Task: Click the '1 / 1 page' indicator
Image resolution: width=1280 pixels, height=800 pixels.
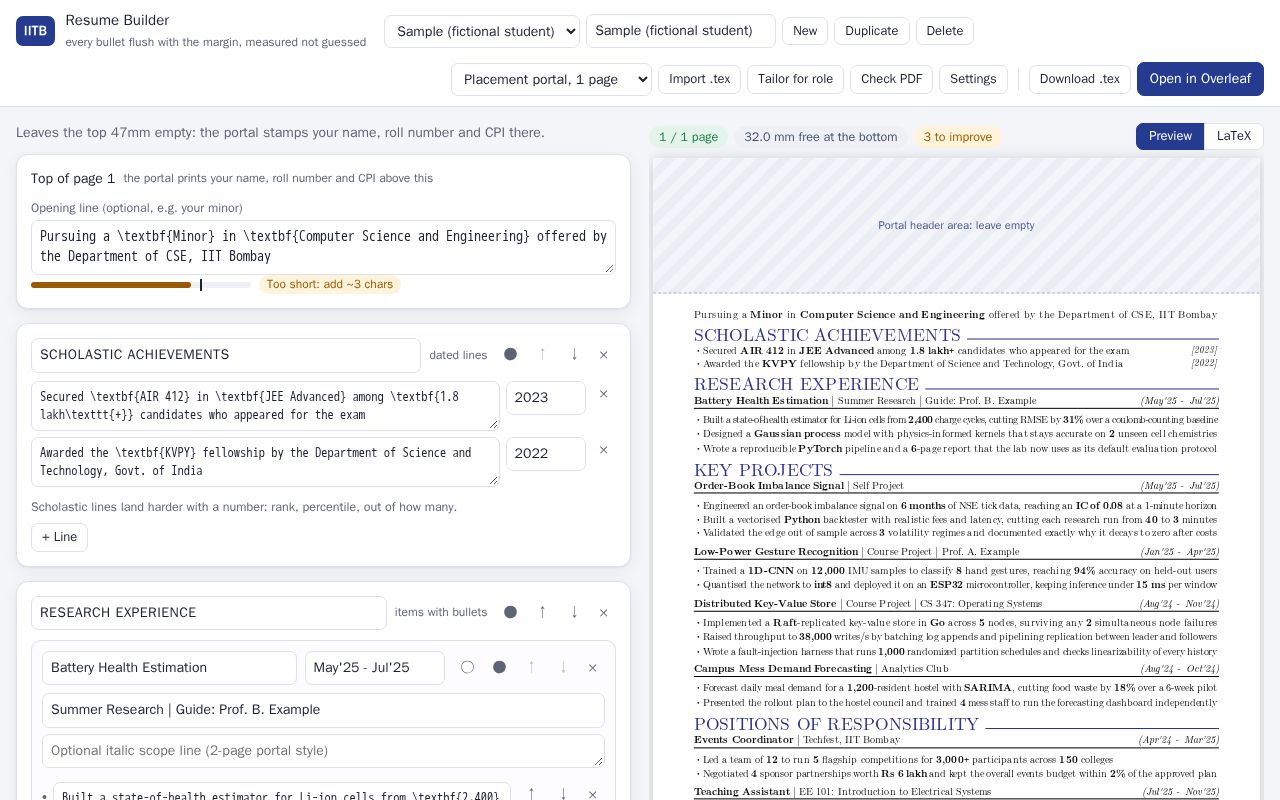Action: [689, 137]
